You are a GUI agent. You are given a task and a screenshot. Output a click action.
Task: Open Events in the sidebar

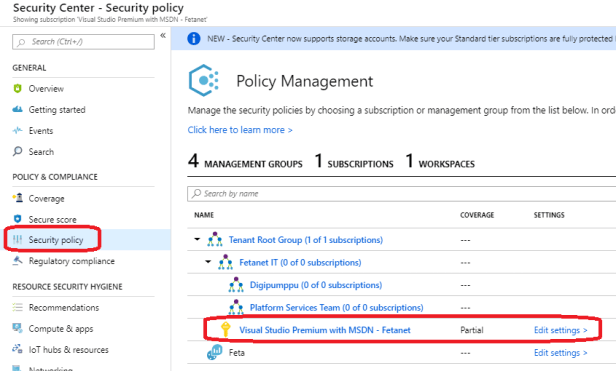point(41,131)
